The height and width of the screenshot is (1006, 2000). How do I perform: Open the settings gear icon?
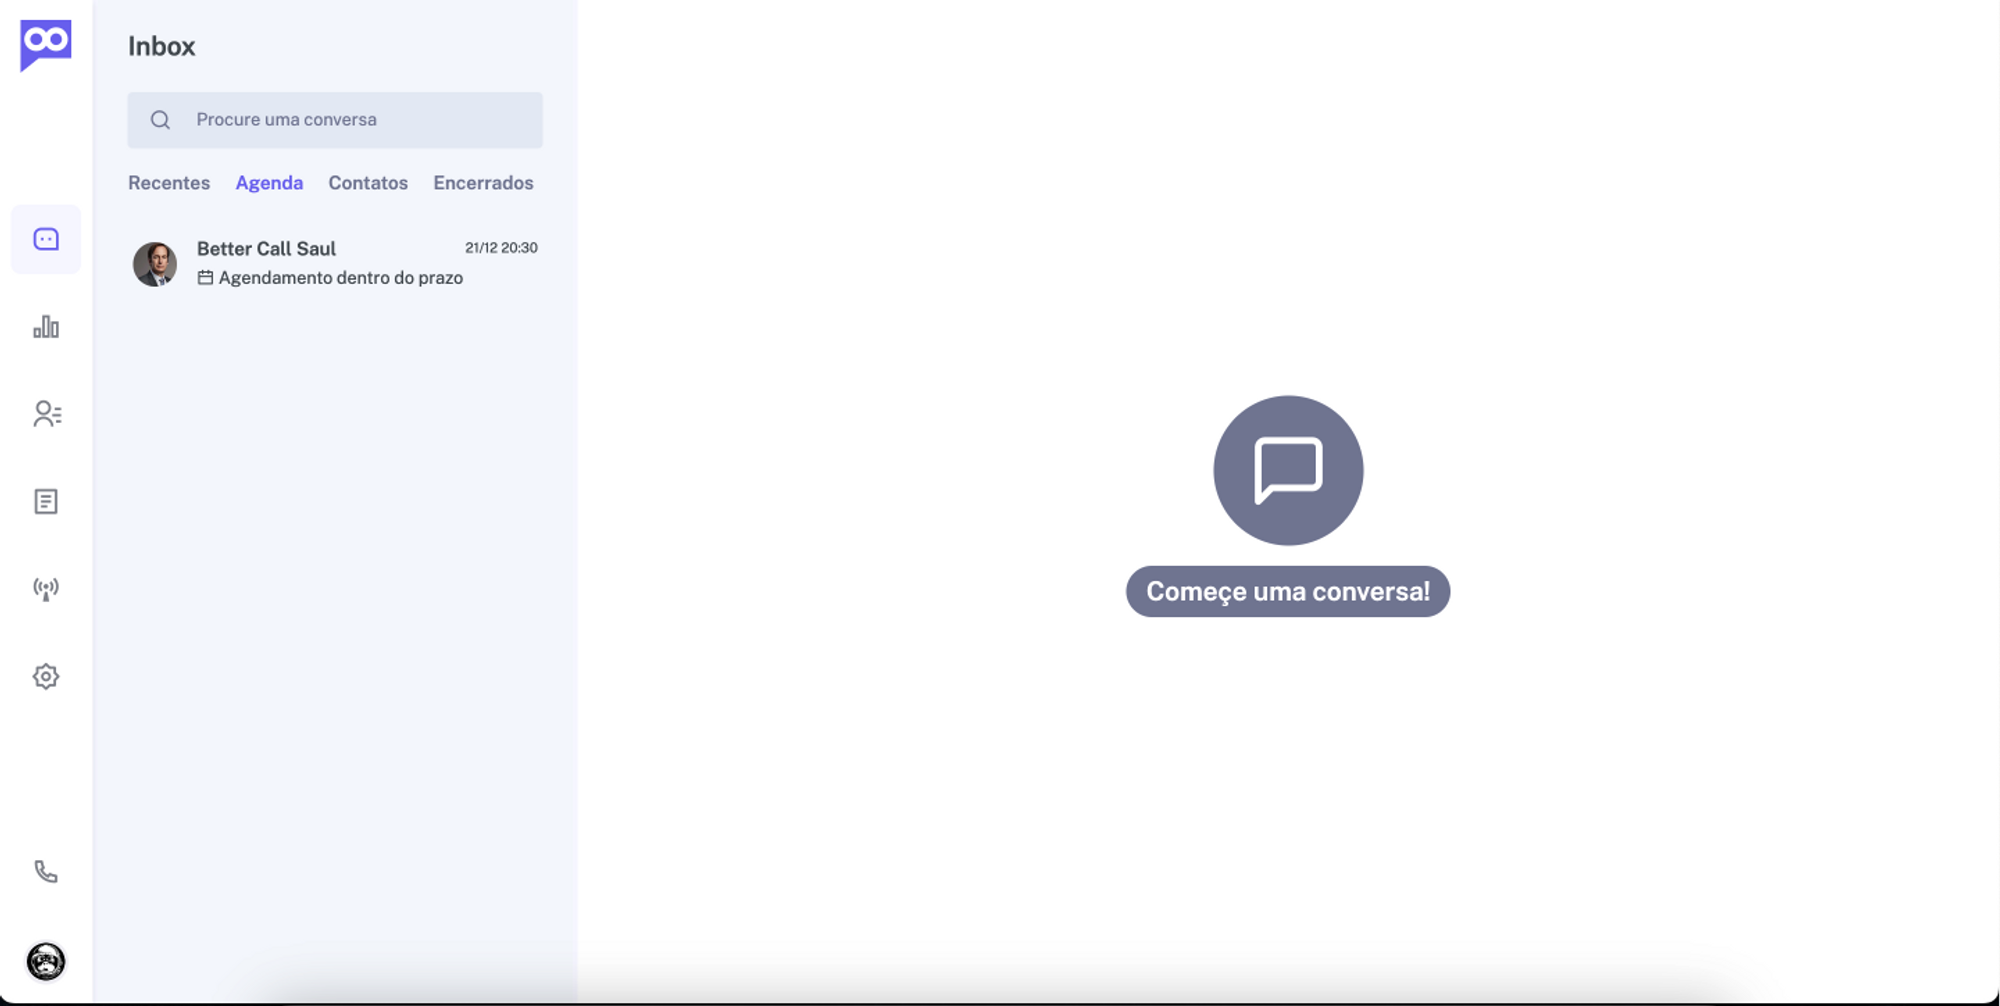click(x=46, y=677)
